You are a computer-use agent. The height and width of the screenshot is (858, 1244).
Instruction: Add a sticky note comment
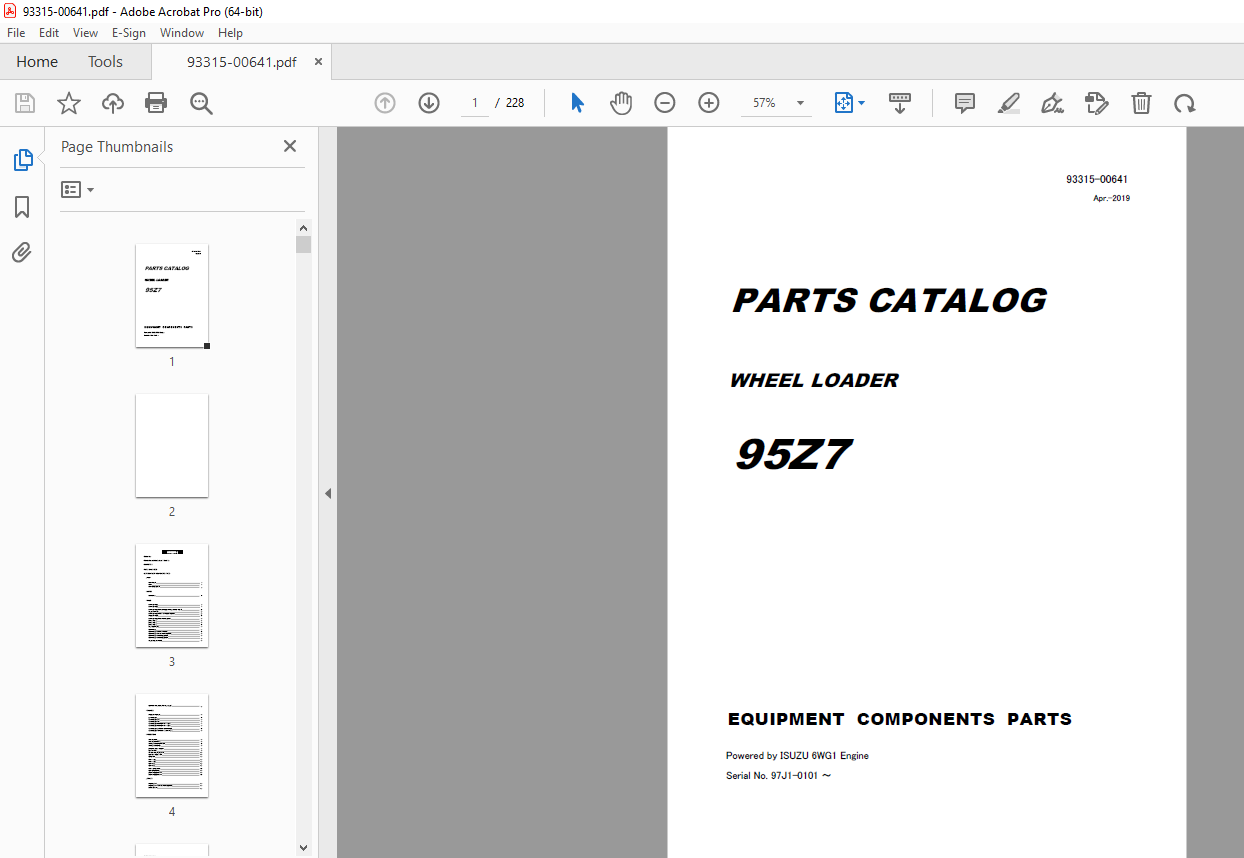(x=965, y=103)
